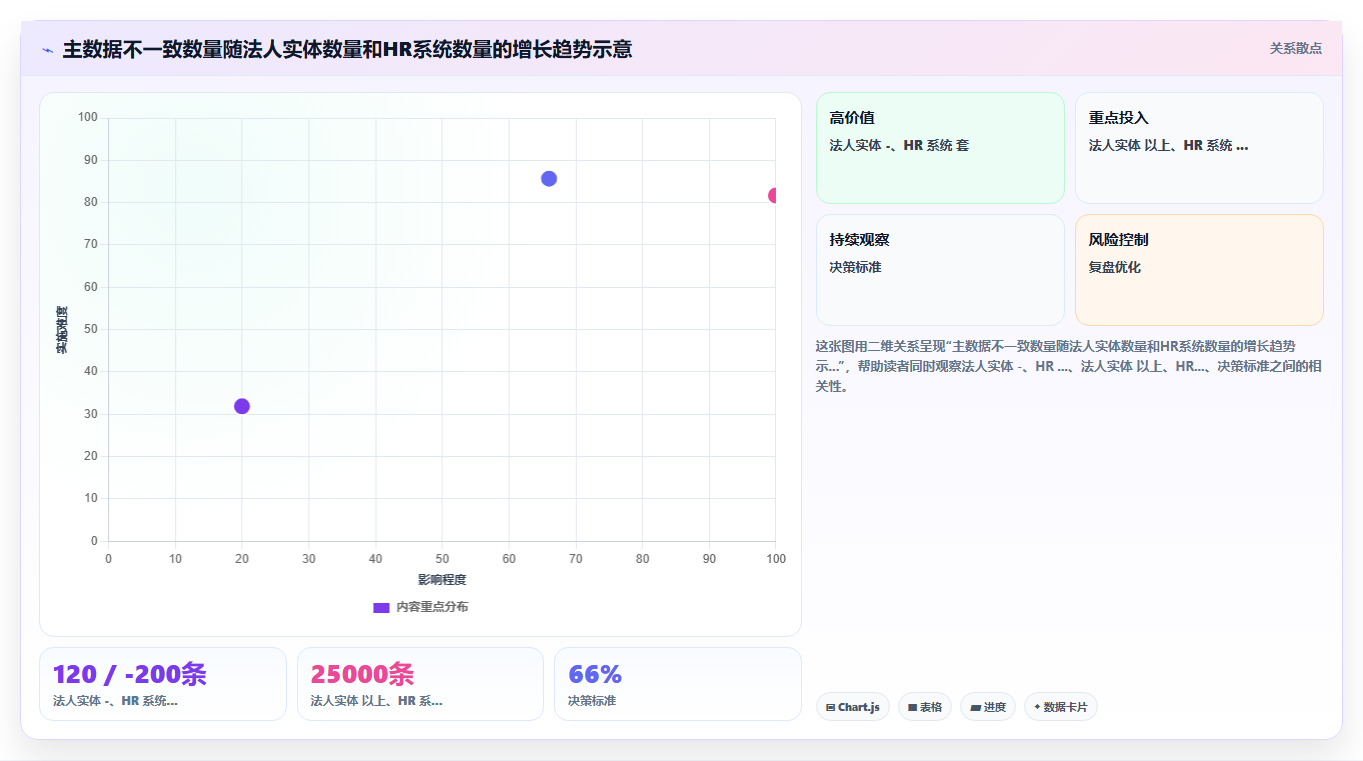The image size is (1363, 761).
Task: Click the icon in Chart.js chip
Action: click(831, 707)
